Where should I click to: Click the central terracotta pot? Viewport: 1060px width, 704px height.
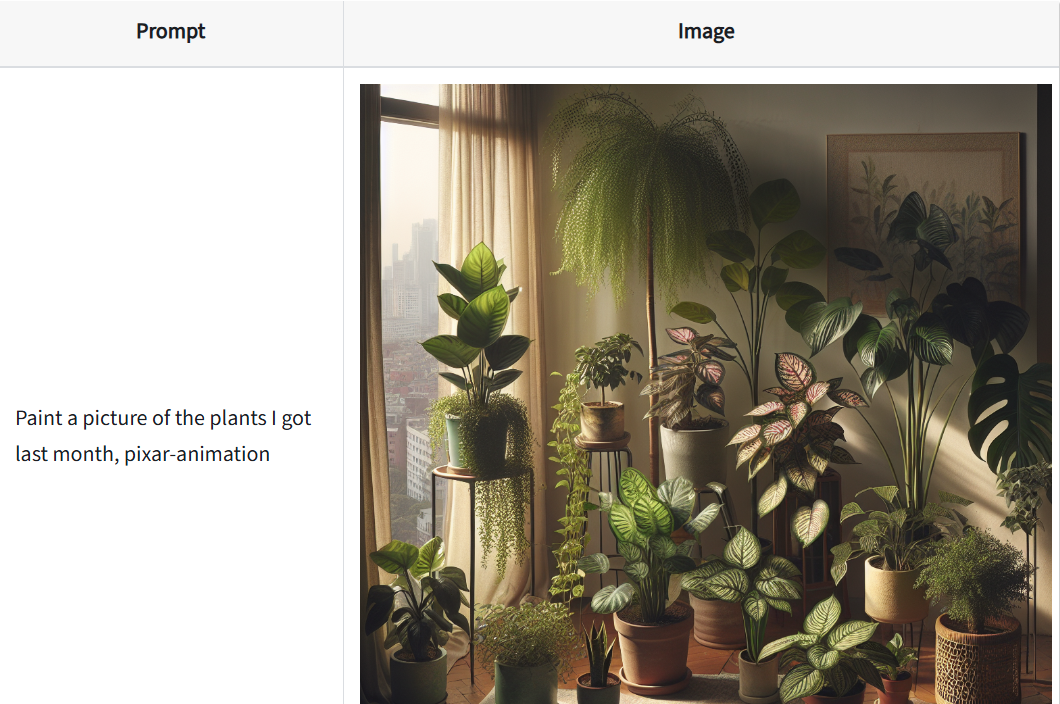click(652, 646)
